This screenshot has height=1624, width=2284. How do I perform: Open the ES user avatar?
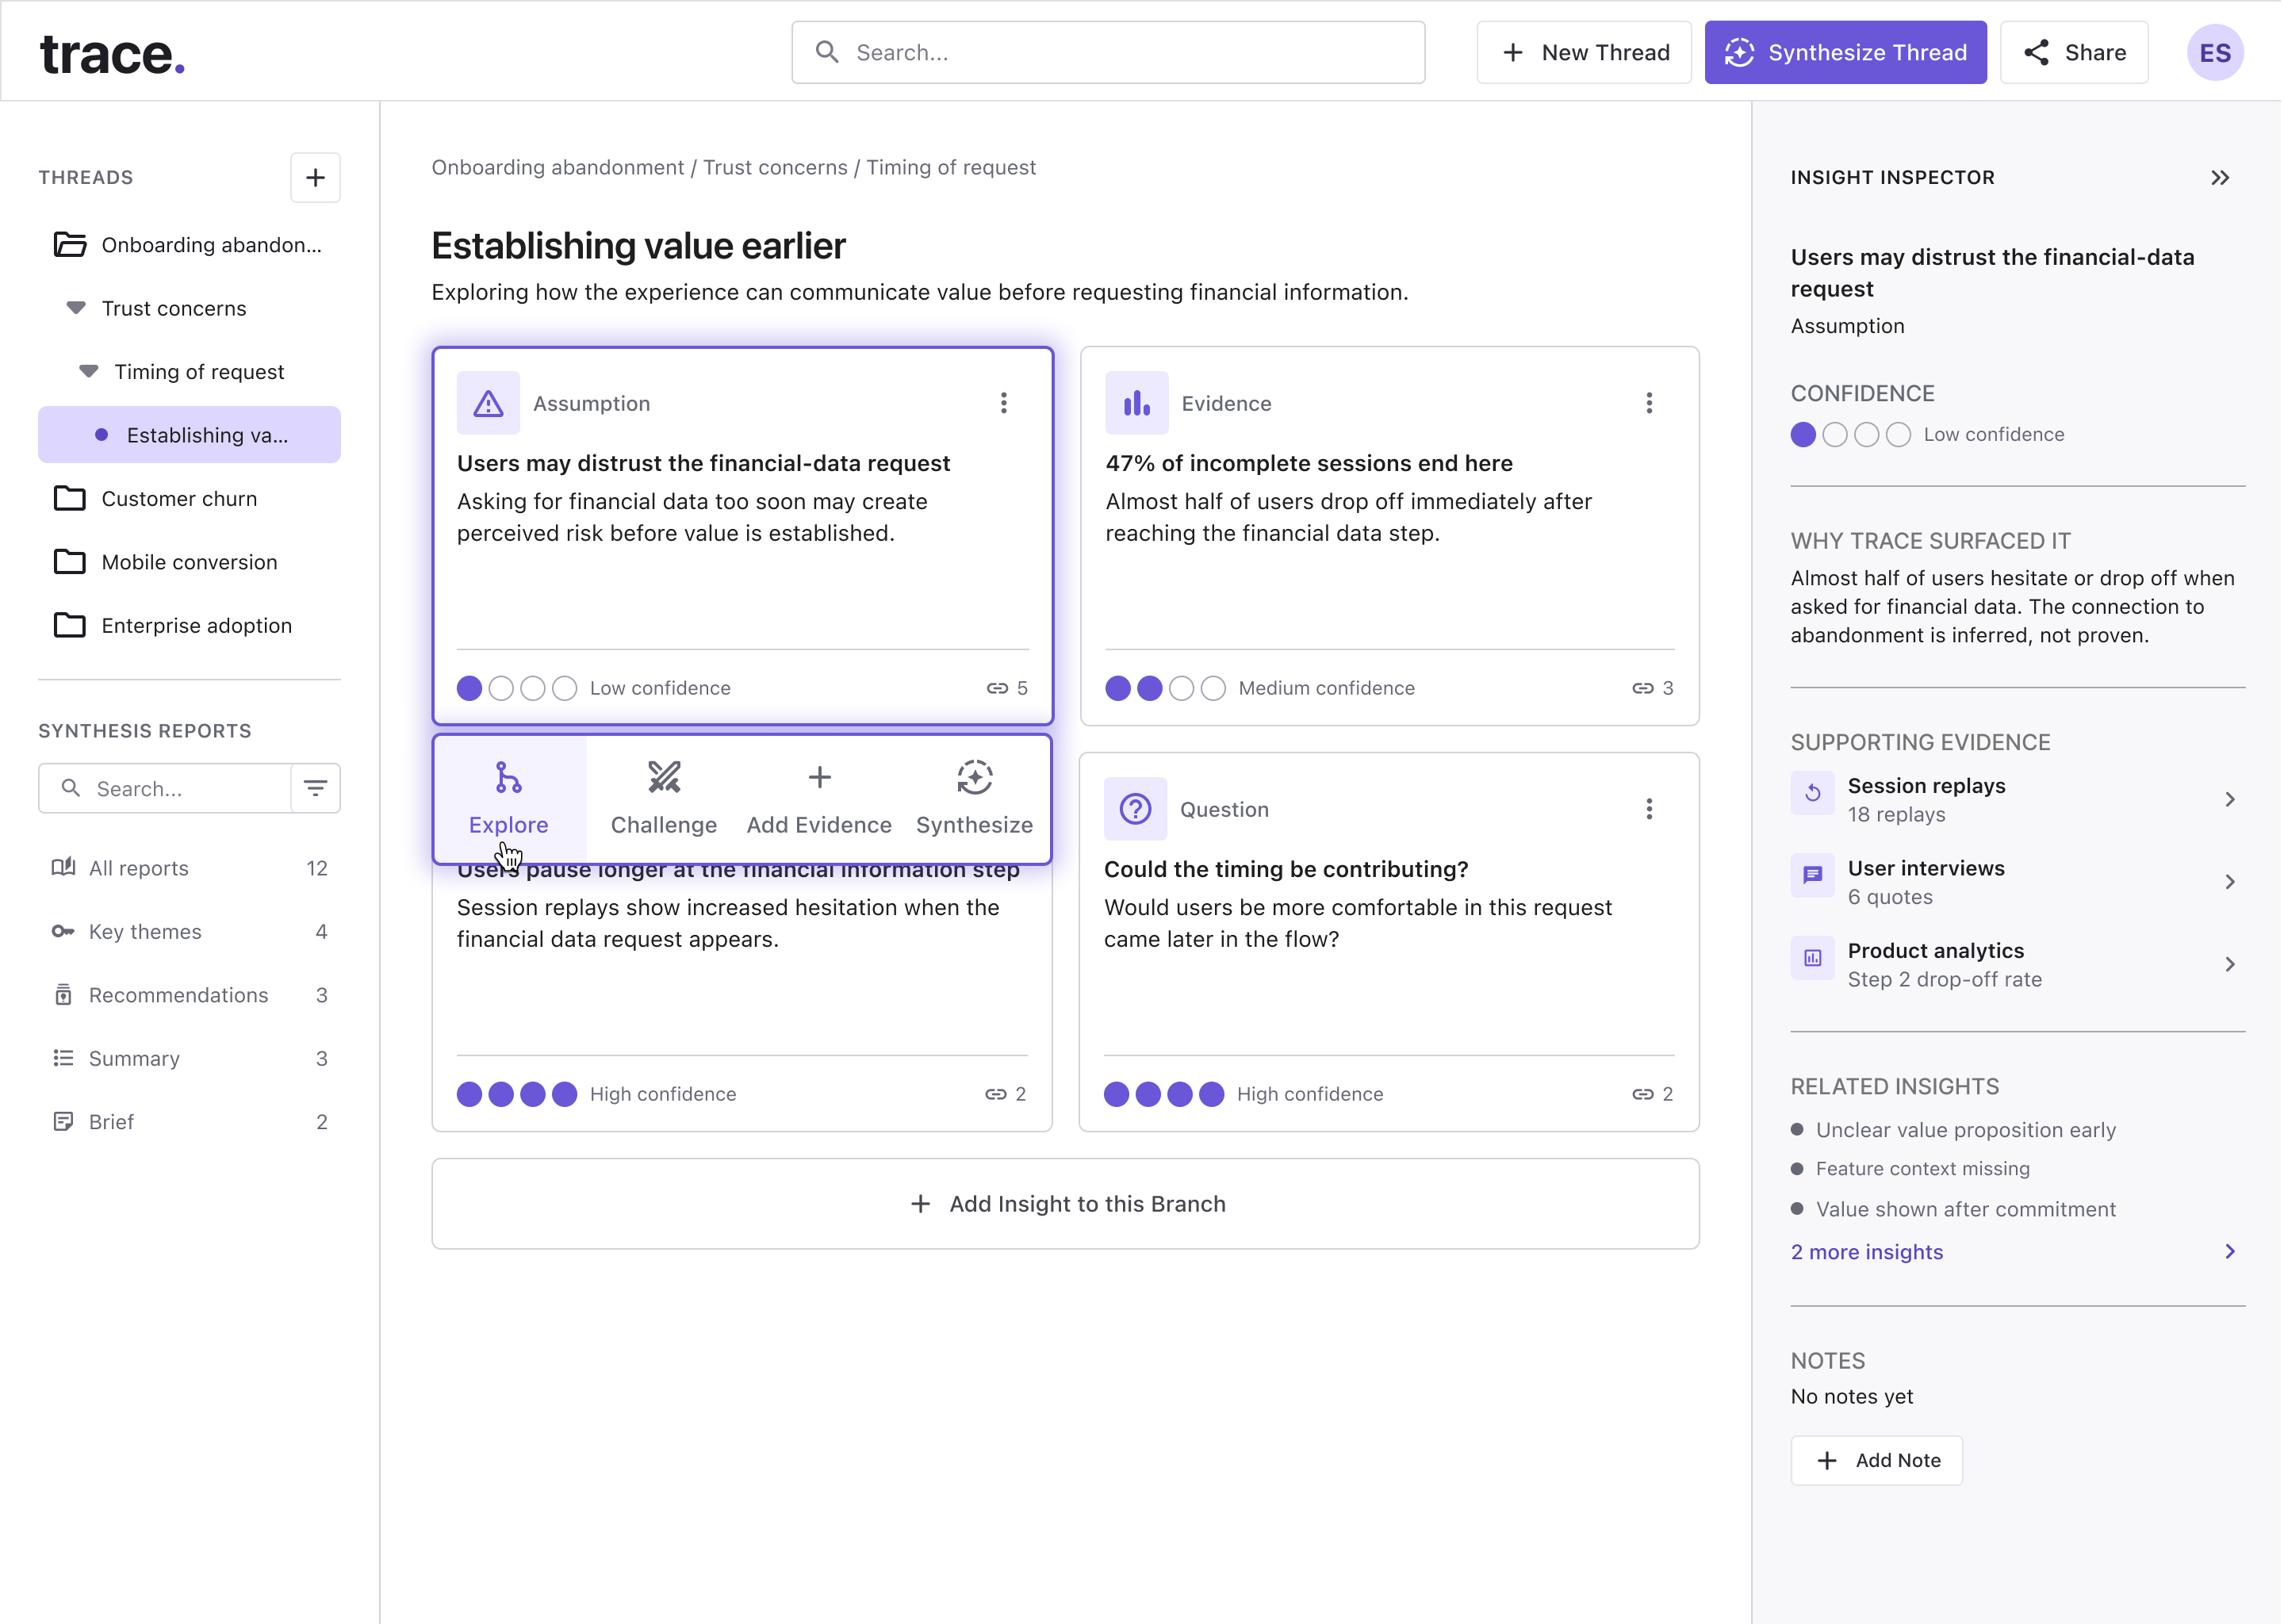click(2215, 52)
